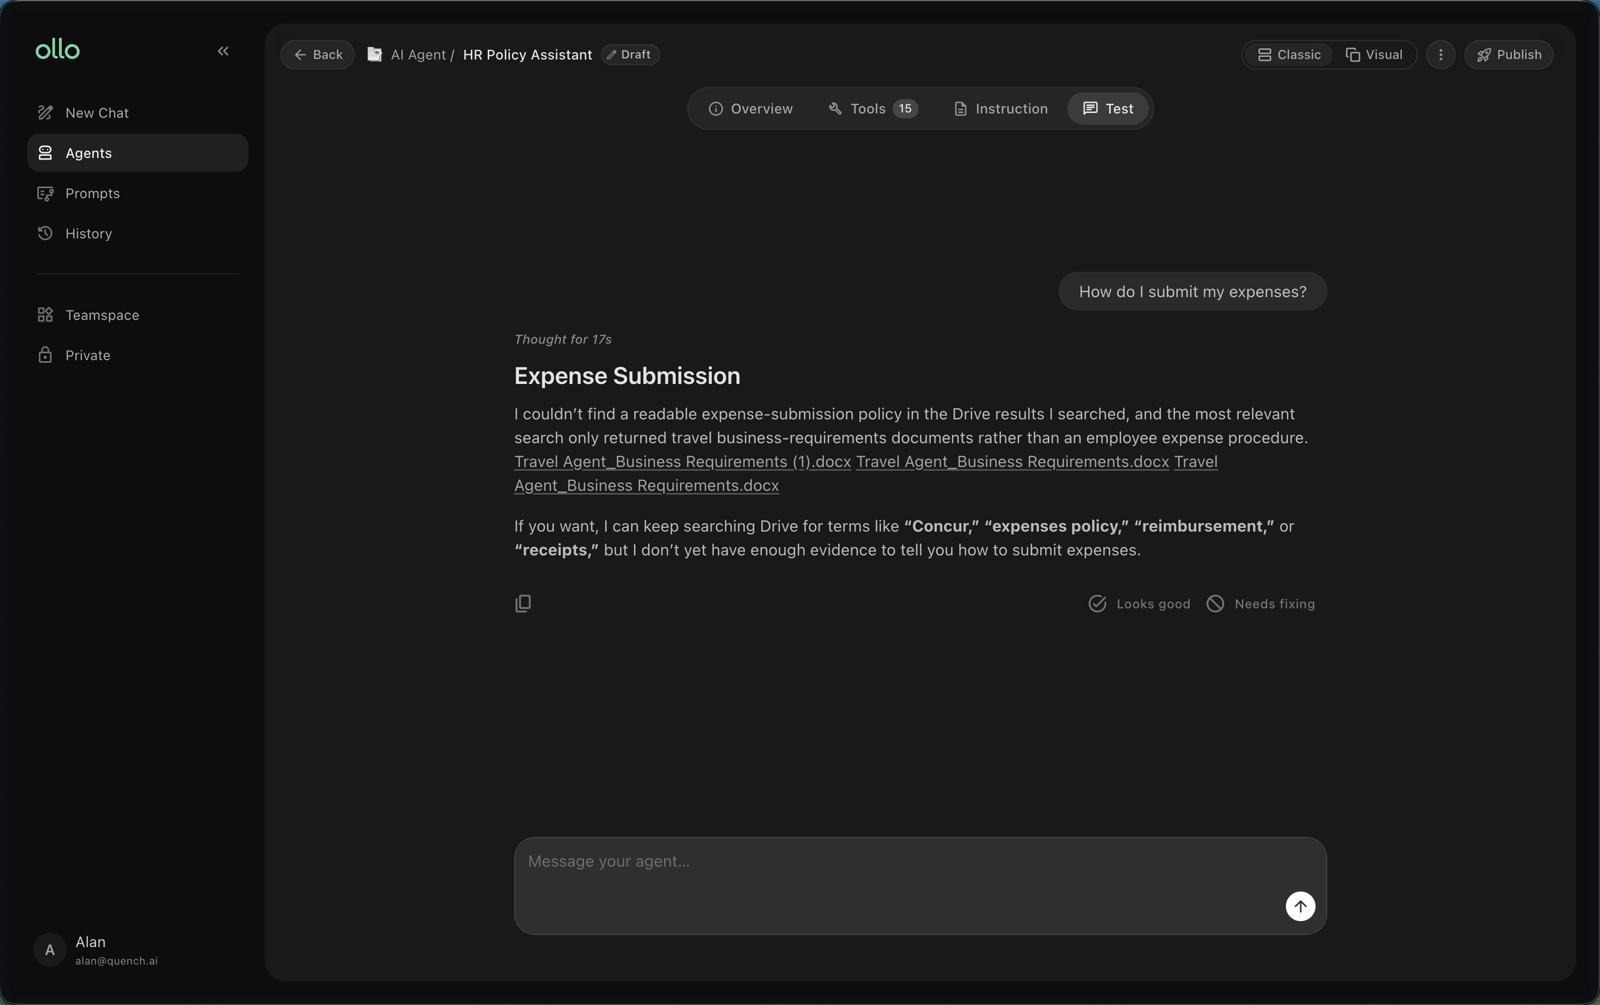This screenshot has width=1600, height=1005.
Task: Open the Private space
Action: [x=137, y=355]
